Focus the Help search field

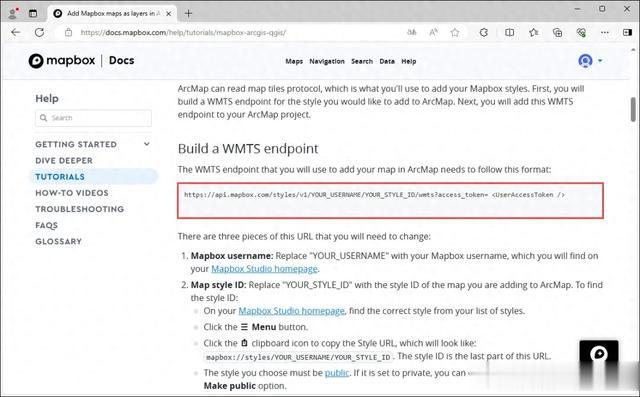coord(93,118)
